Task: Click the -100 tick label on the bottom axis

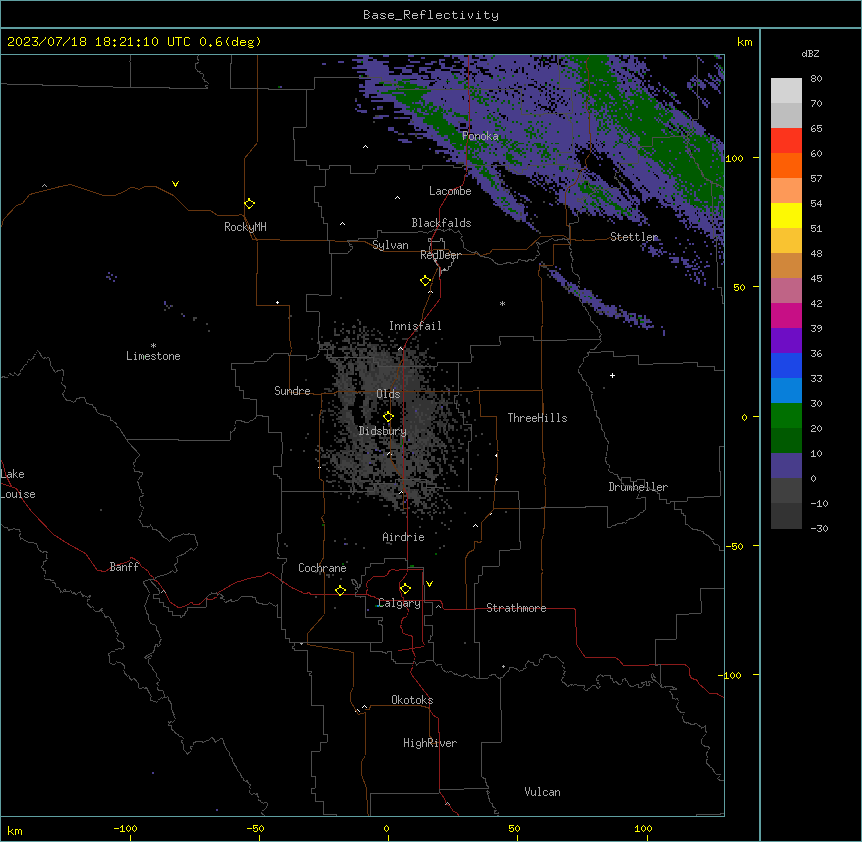Action: coord(125,828)
